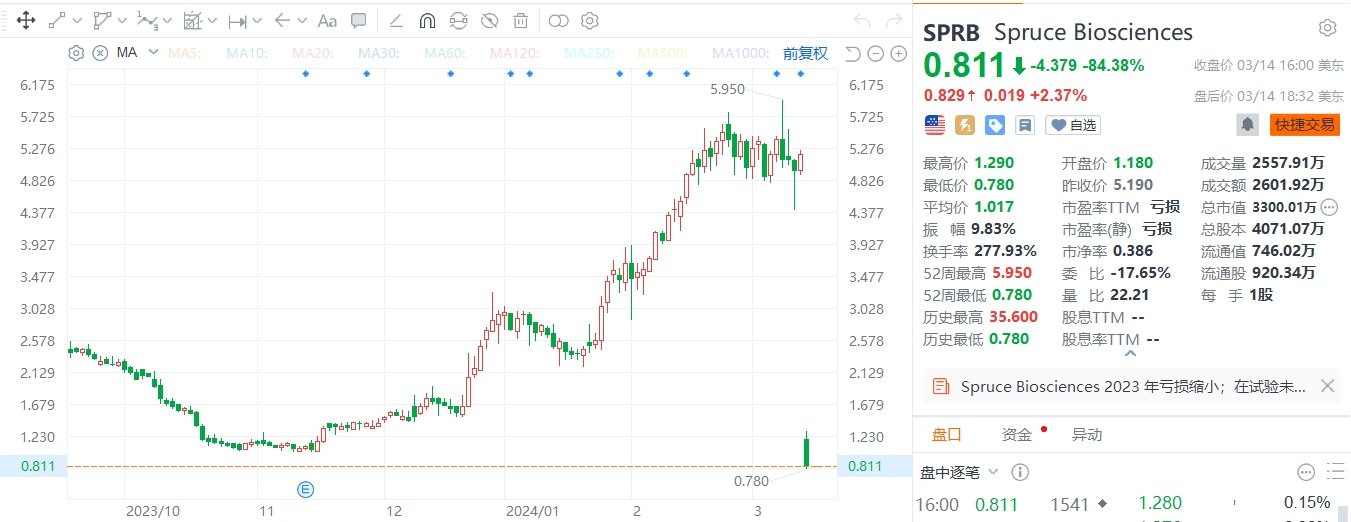This screenshot has height=522, width=1351.
Task: Zoom out chart with minus icon
Action: click(x=875, y=54)
